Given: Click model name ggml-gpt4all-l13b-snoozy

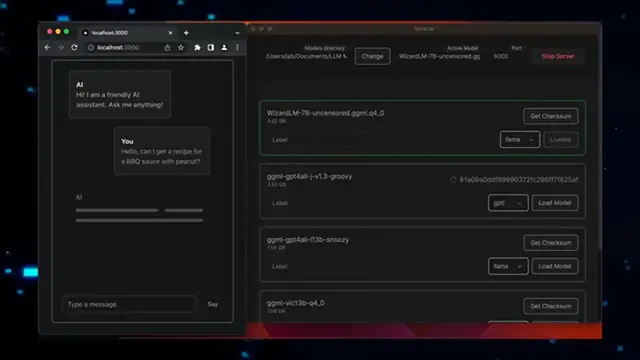Looking at the screenshot, I should click(308, 240).
